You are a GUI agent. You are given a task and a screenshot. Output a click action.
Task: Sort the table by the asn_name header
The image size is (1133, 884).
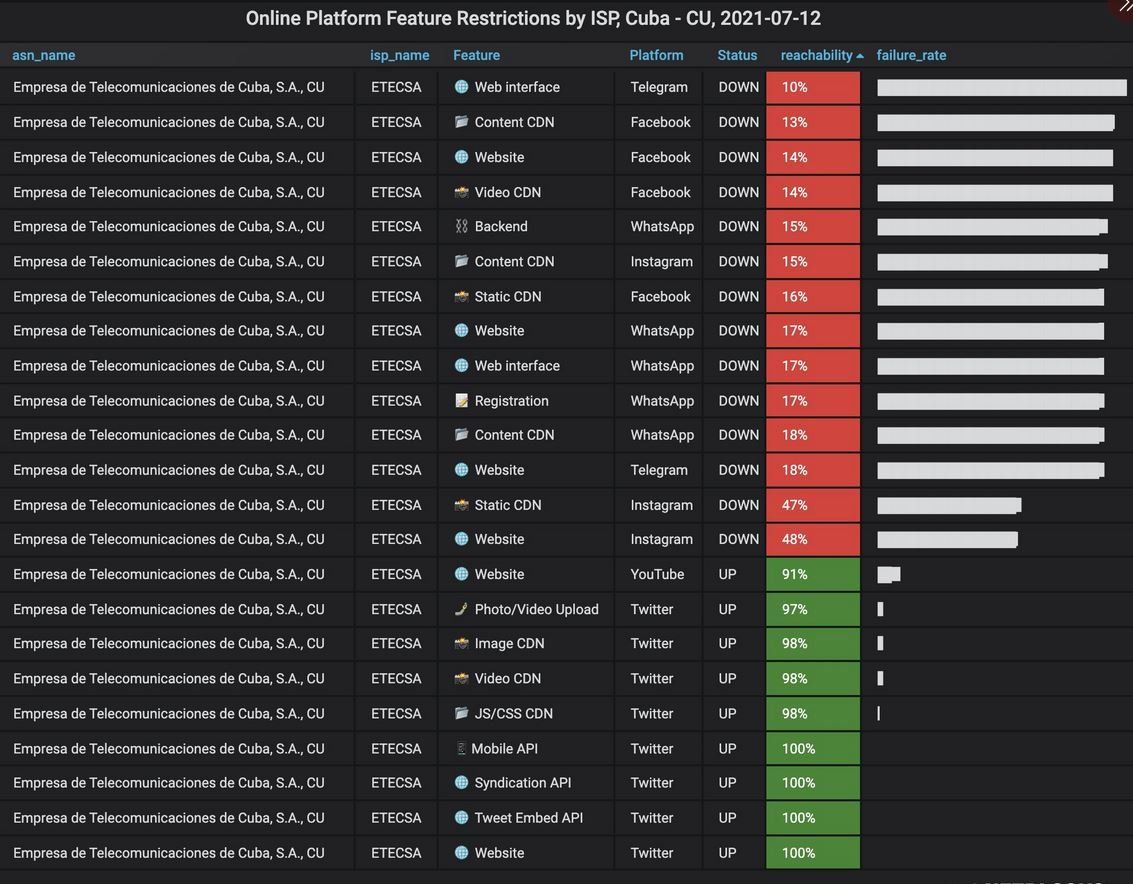click(43, 55)
